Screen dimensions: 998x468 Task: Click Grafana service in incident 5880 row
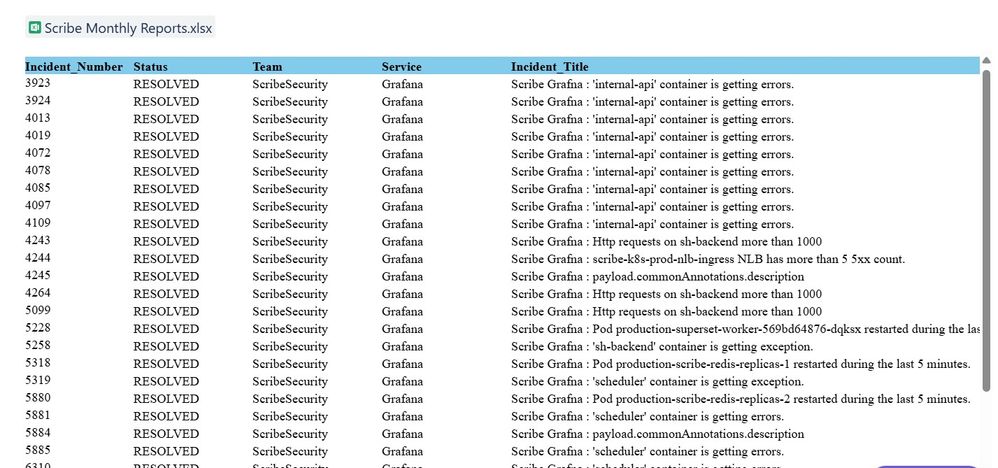(402, 399)
